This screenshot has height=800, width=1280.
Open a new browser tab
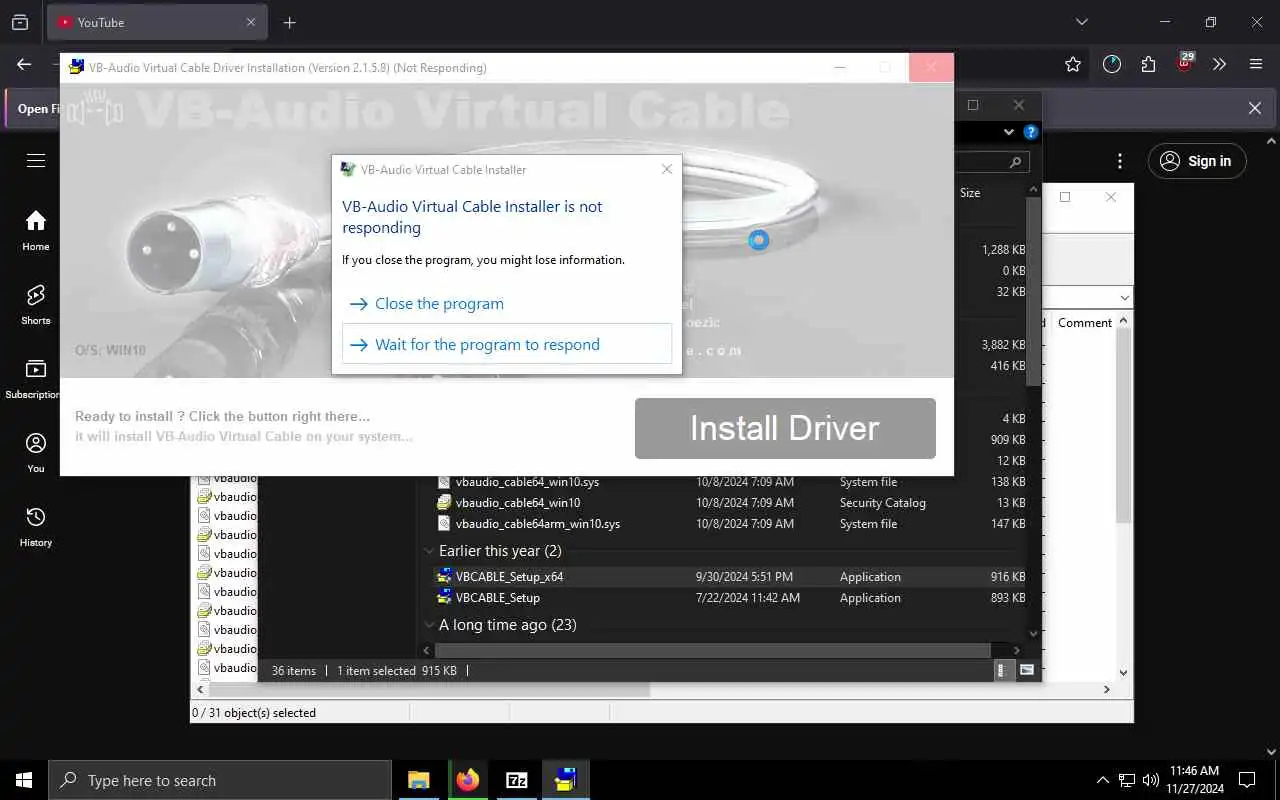pos(290,22)
